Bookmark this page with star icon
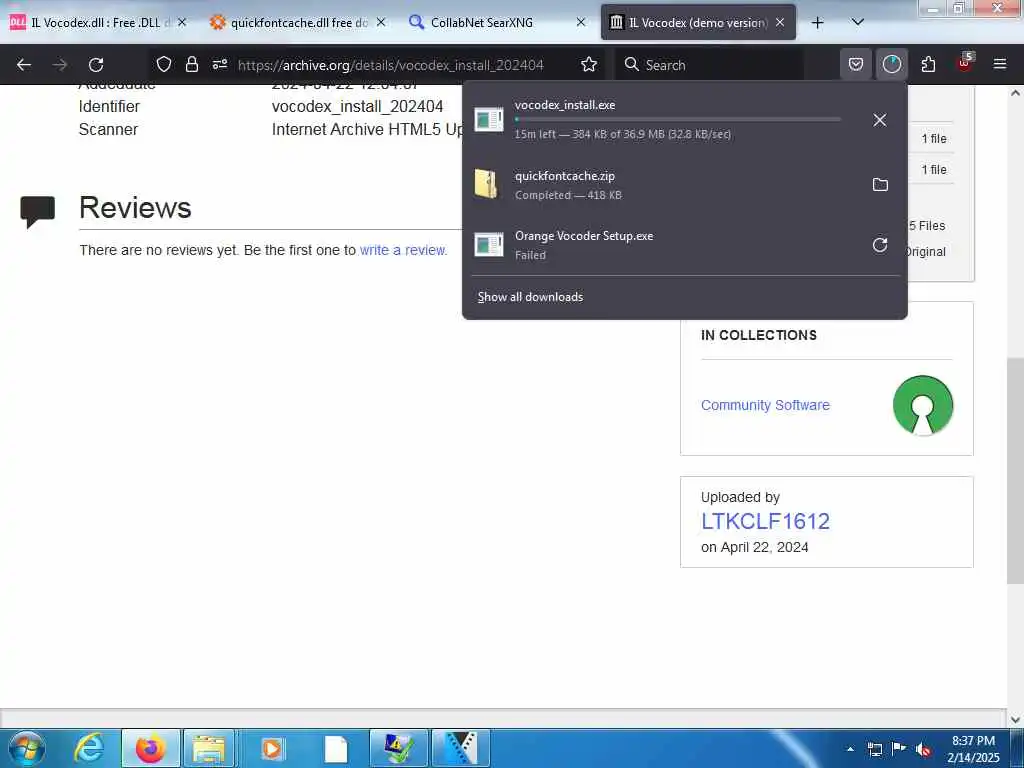This screenshot has height=768, width=1024. pos(589,64)
